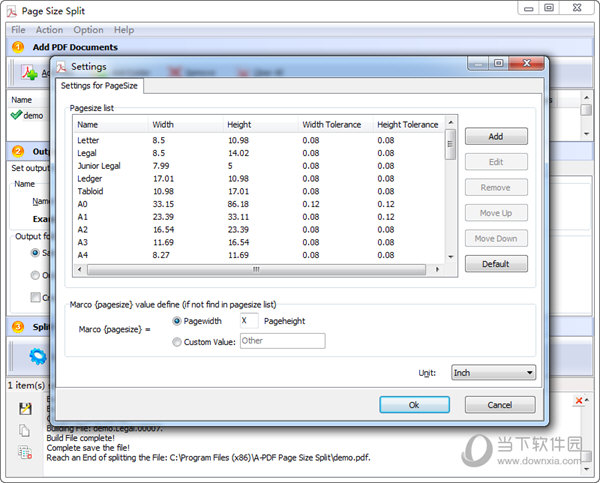This screenshot has width=600, height=483.
Task: Select the Pagewidth radio button
Action: (x=176, y=321)
